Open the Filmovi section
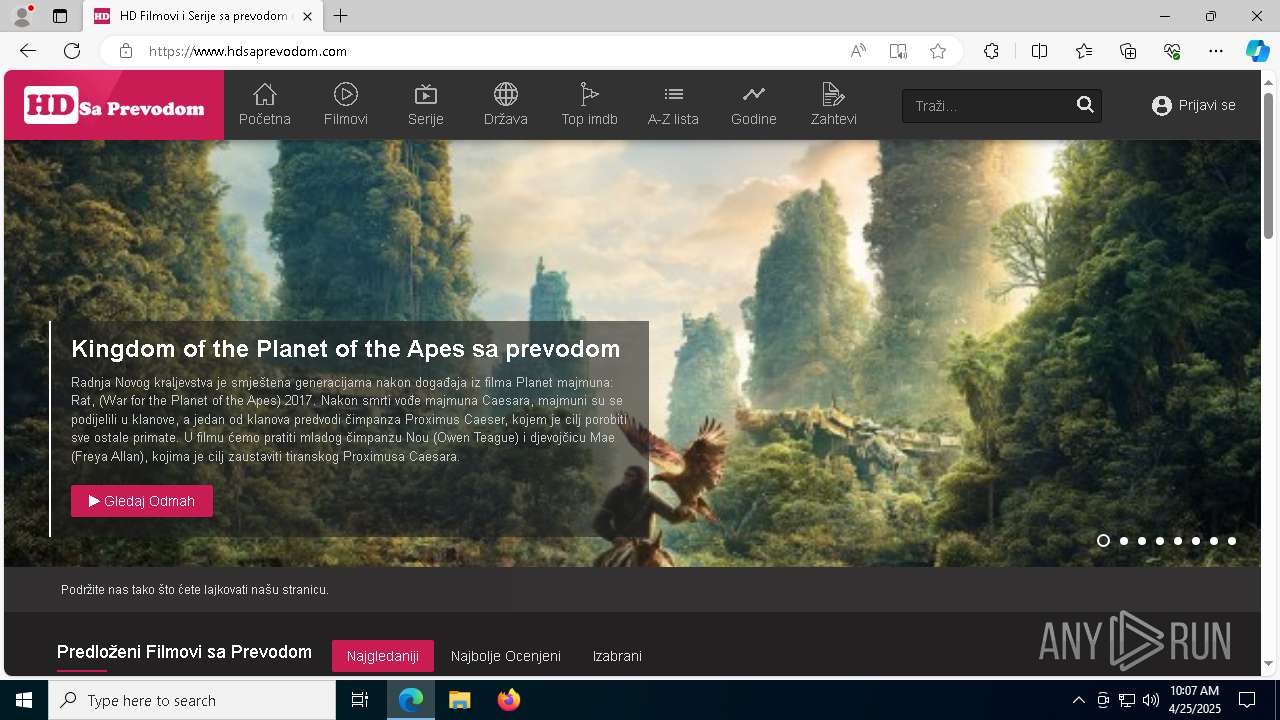Viewport: 1280px width, 720px height. click(x=346, y=105)
